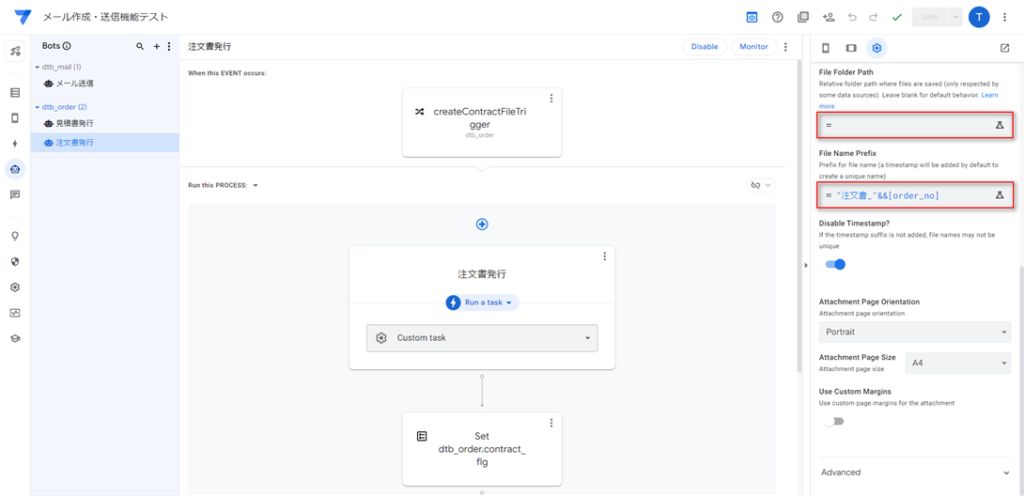Open the Custom task dropdown
Viewport: 1024px width, 496px height.
click(x=482, y=338)
